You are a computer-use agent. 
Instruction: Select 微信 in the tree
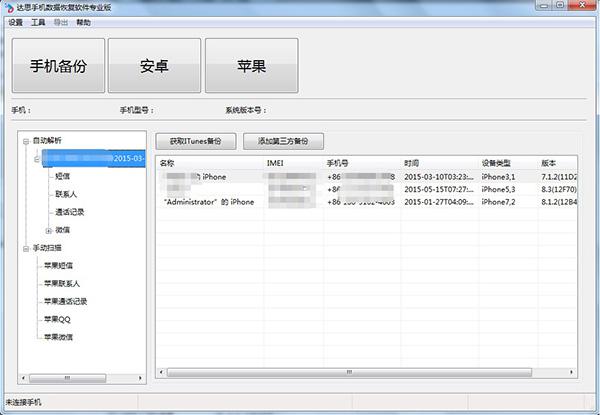[62, 230]
